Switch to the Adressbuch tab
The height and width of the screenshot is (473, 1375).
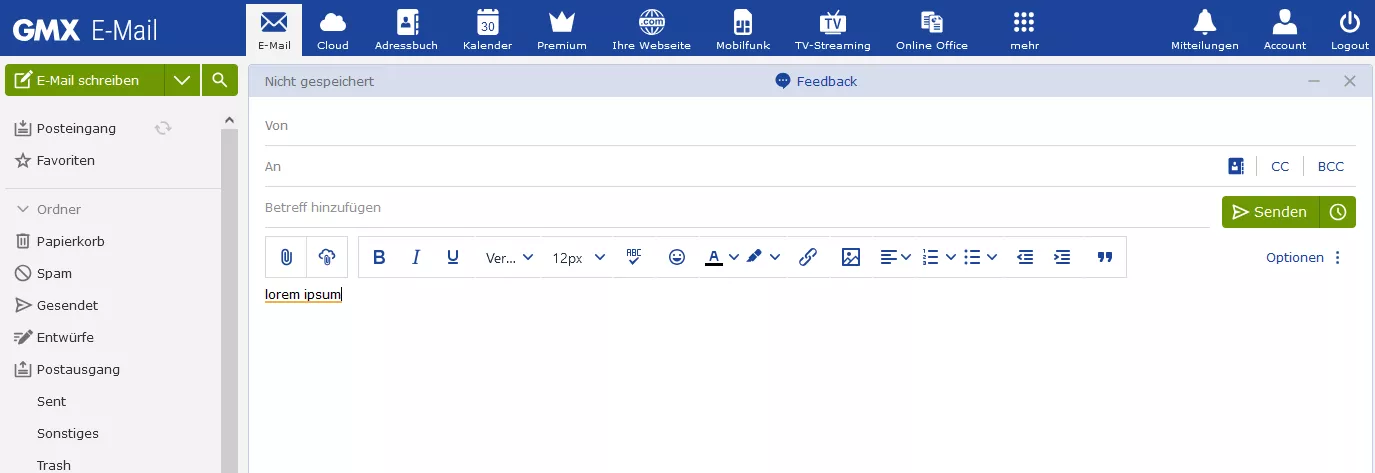tap(406, 28)
